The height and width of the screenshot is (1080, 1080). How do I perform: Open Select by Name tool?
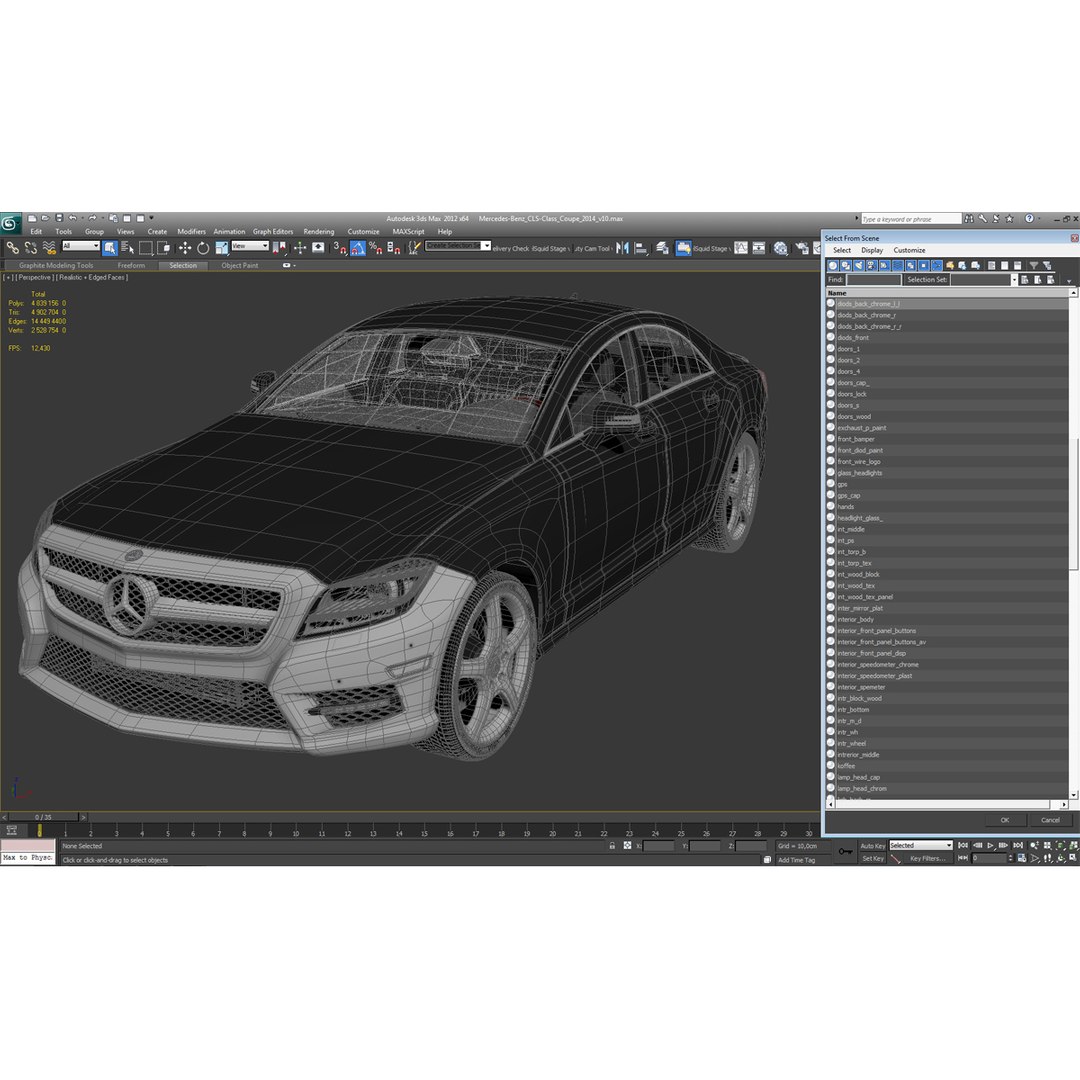[127, 248]
